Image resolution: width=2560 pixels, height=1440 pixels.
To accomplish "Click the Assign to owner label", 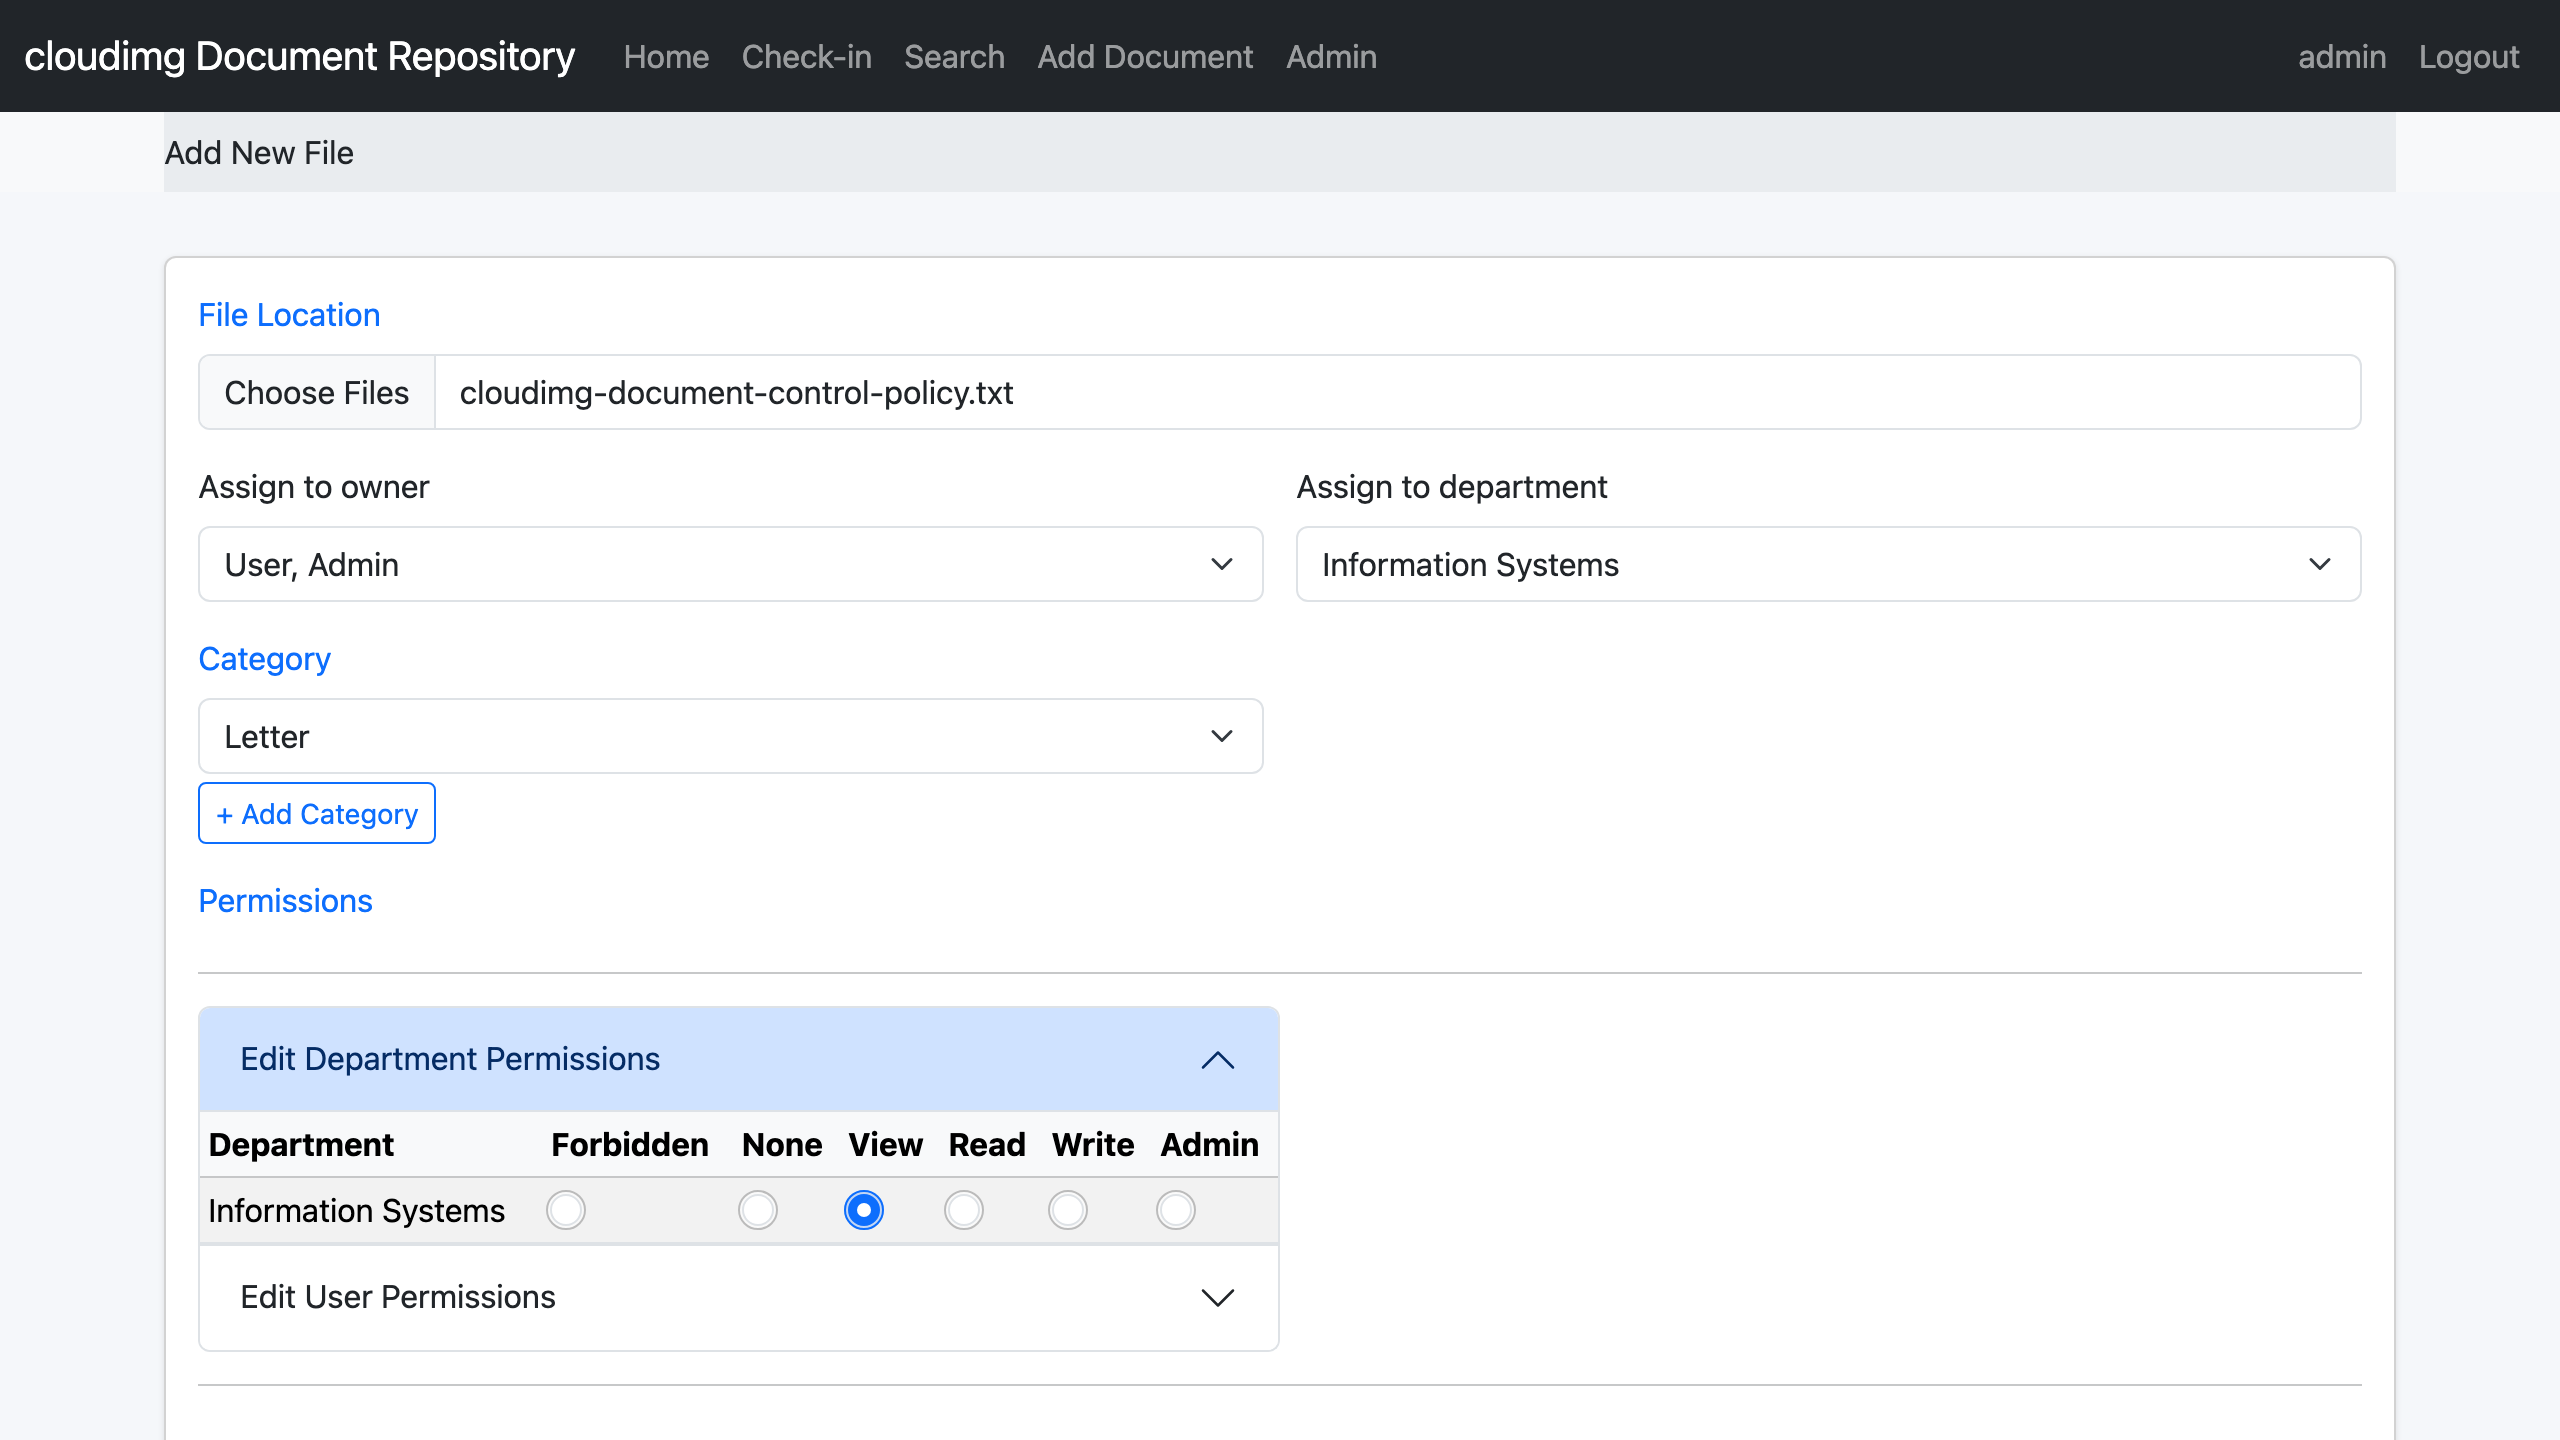I will tap(314, 487).
